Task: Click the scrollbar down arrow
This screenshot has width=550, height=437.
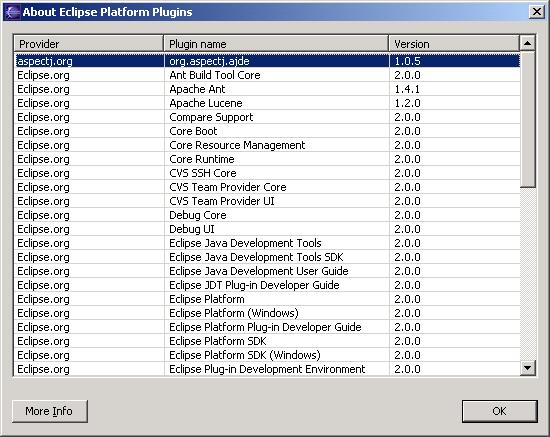Action: click(x=527, y=368)
